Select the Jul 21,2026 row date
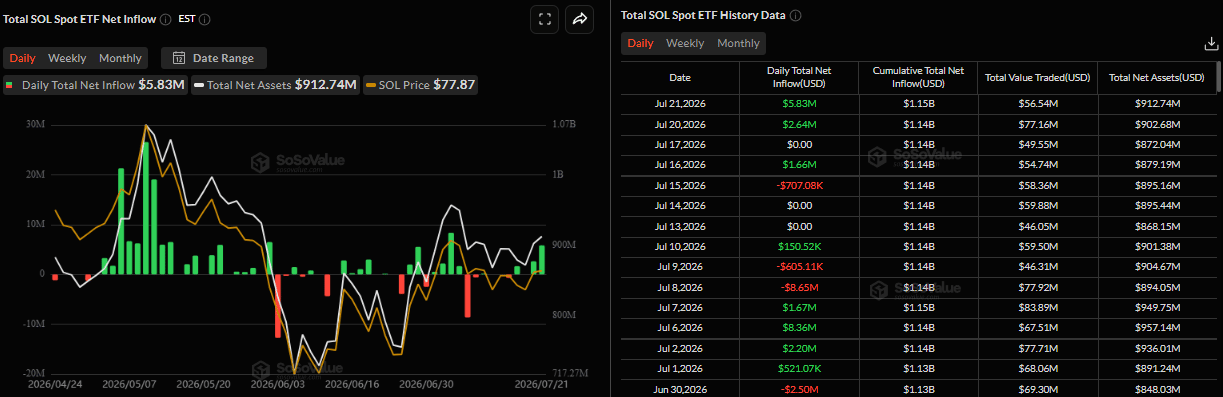Image resolution: width=1223 pixels, height=397 pixels. coord(679,104)
